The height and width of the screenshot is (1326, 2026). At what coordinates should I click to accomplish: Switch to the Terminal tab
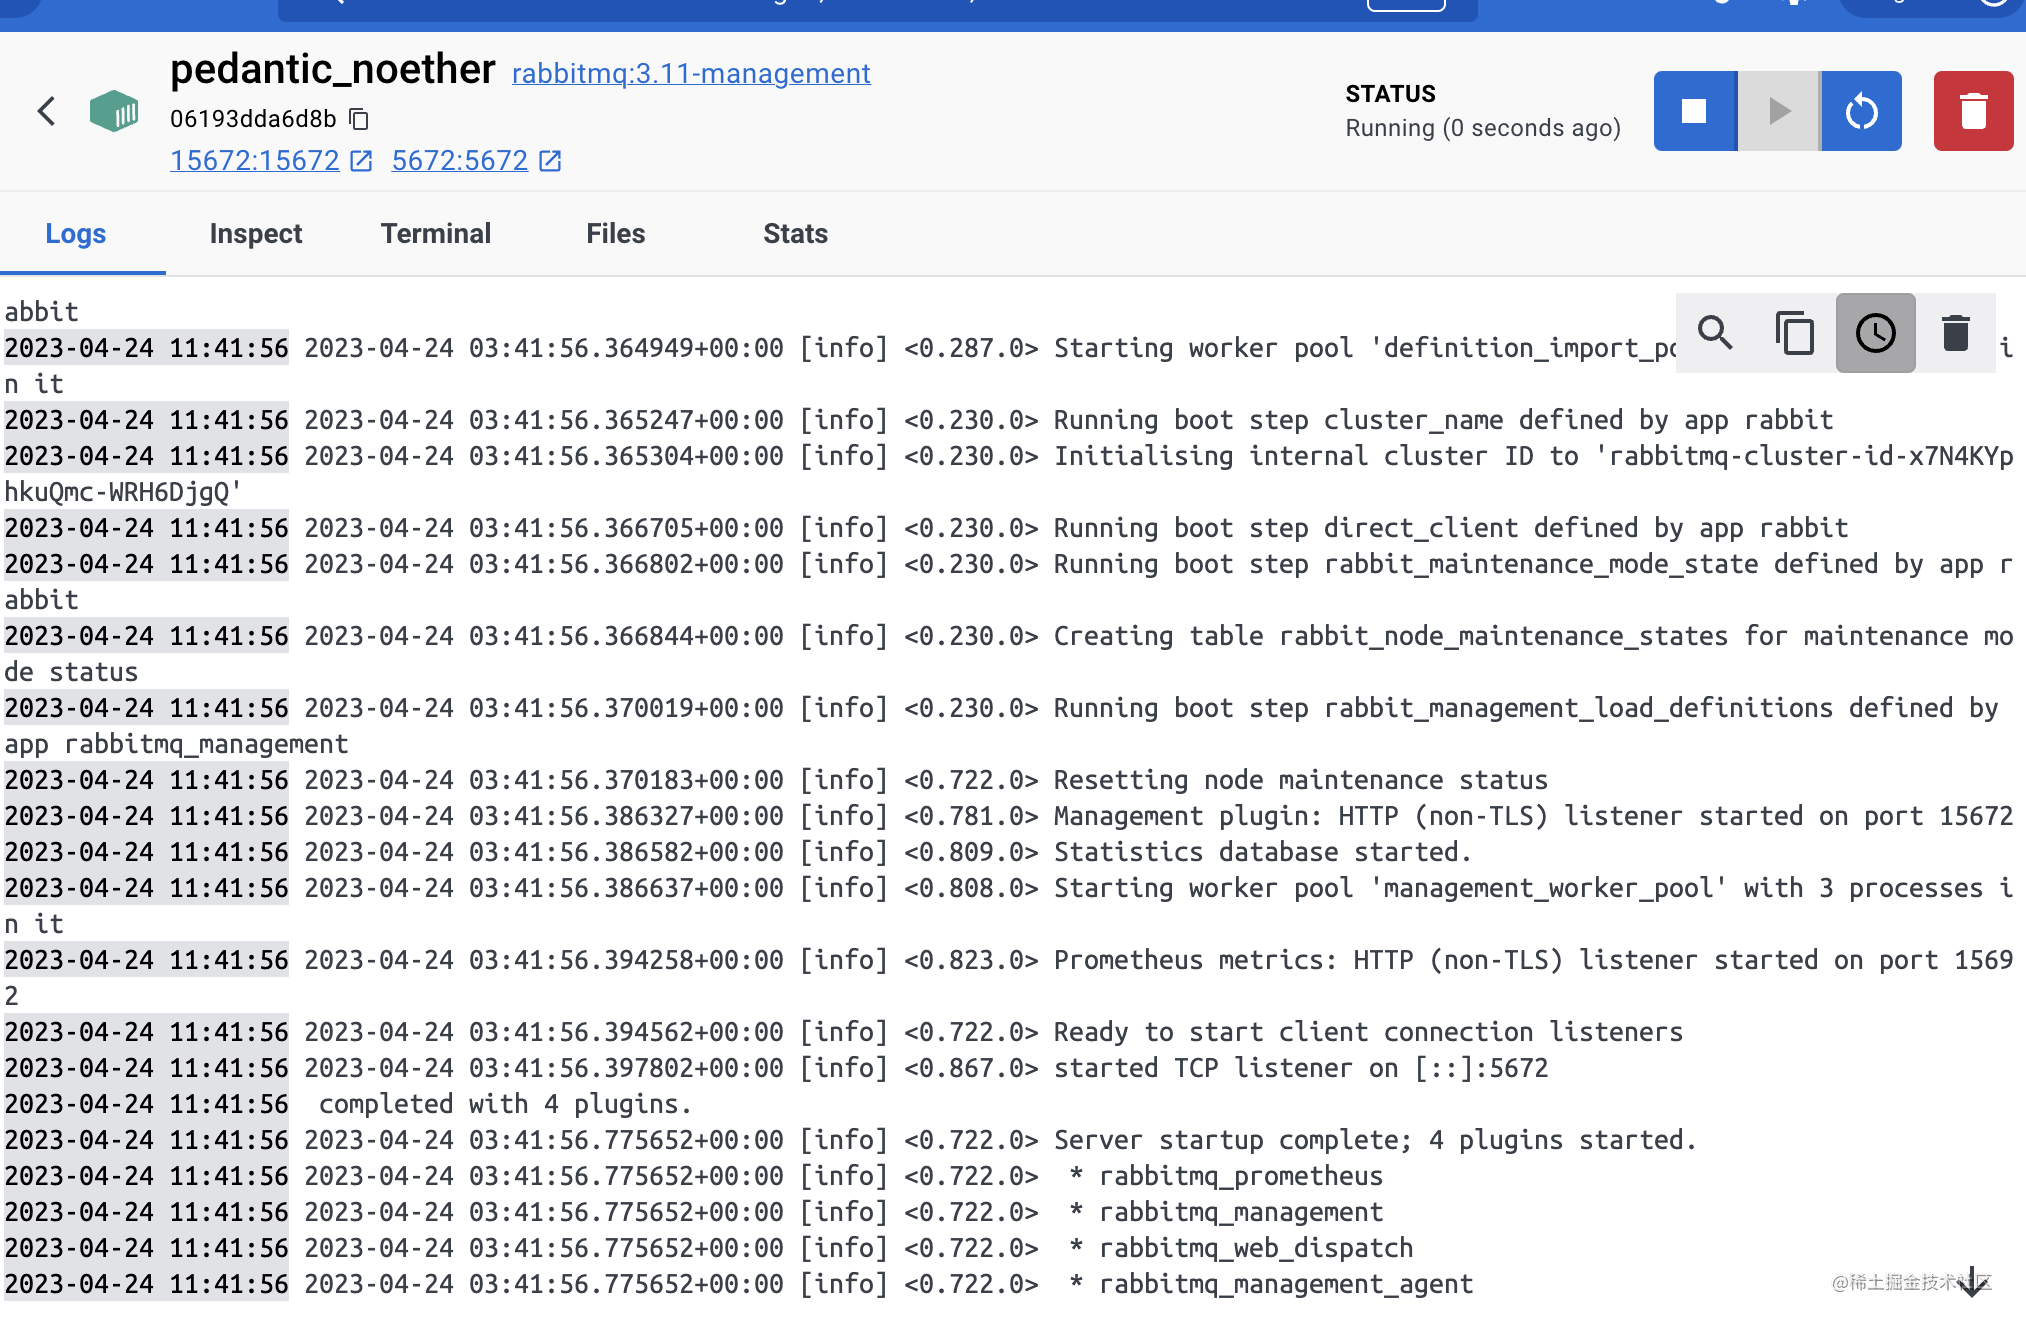pyautogui.click(x=435, y=233)
